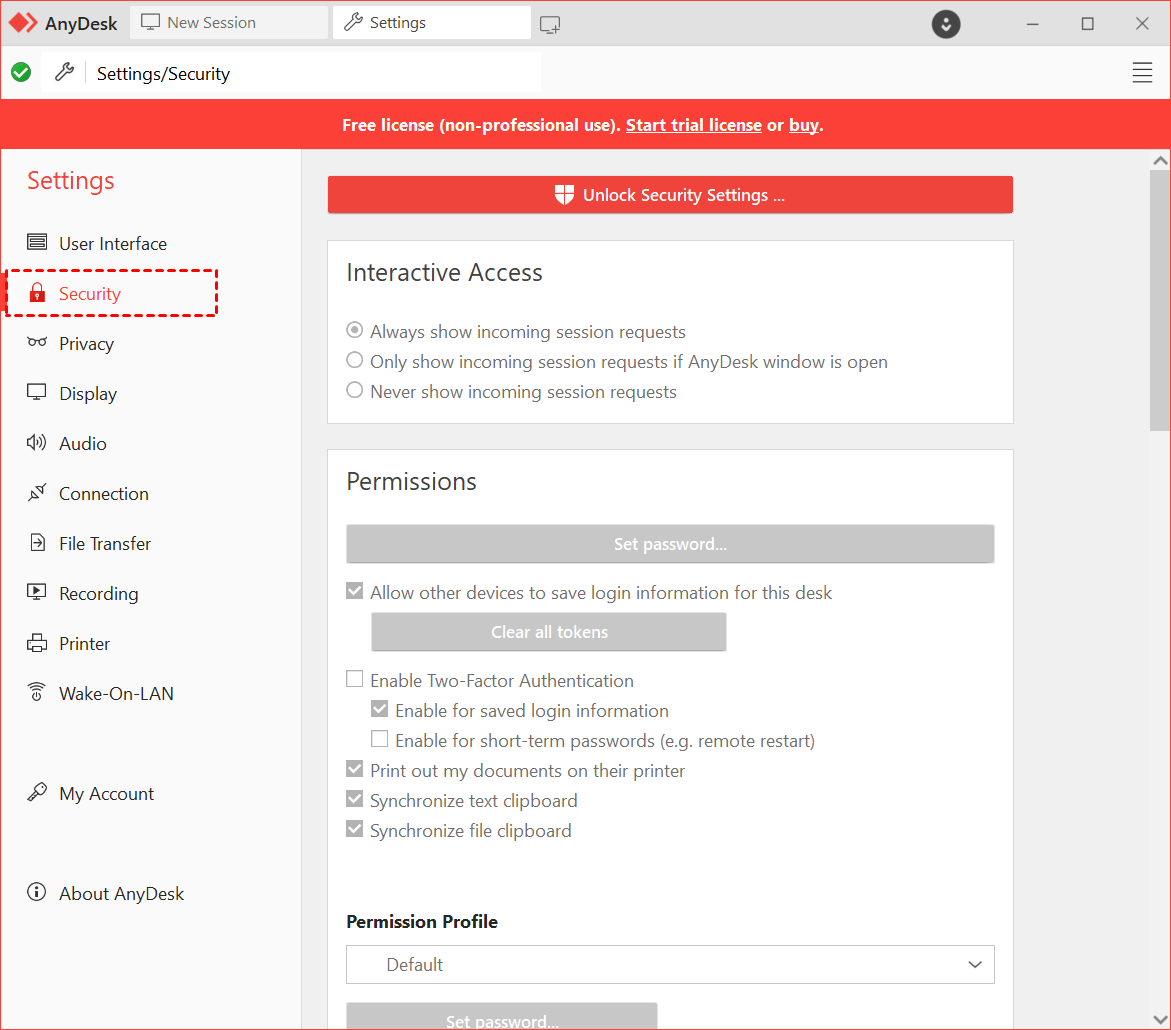Image resolution: width=1171 pixels, height=1030 pixels.
Task: Click the vertical scrollbar thumb
Action: (1160, 300)
